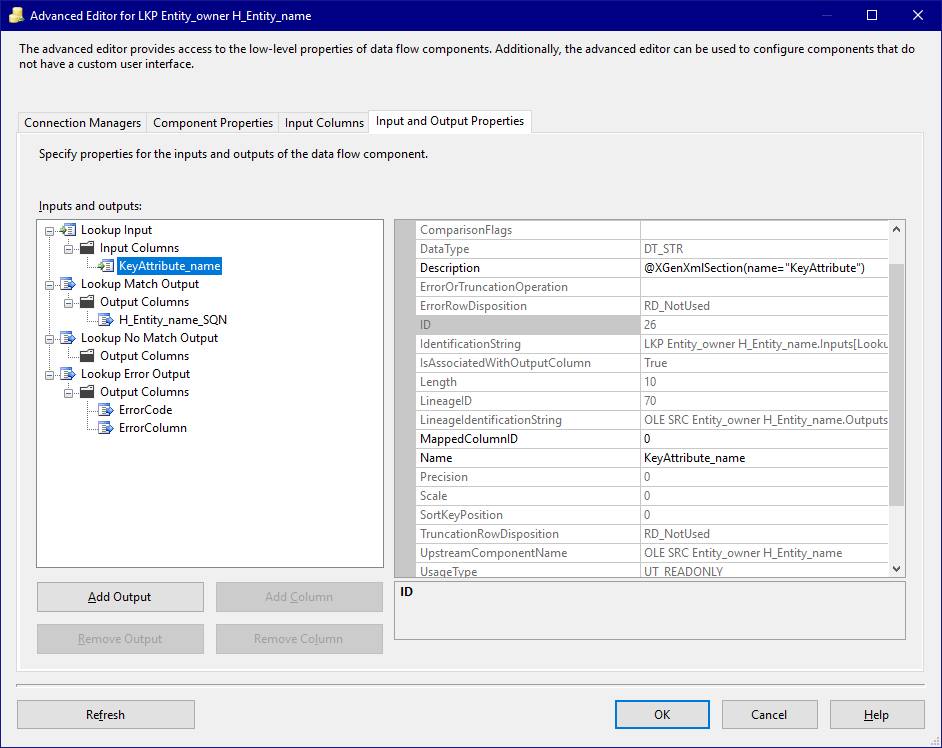The image size is (942, 748).
Task: Click the H_Entity_name_SQN output column icon
Action: pyautogui.click(x=106, y=320)
